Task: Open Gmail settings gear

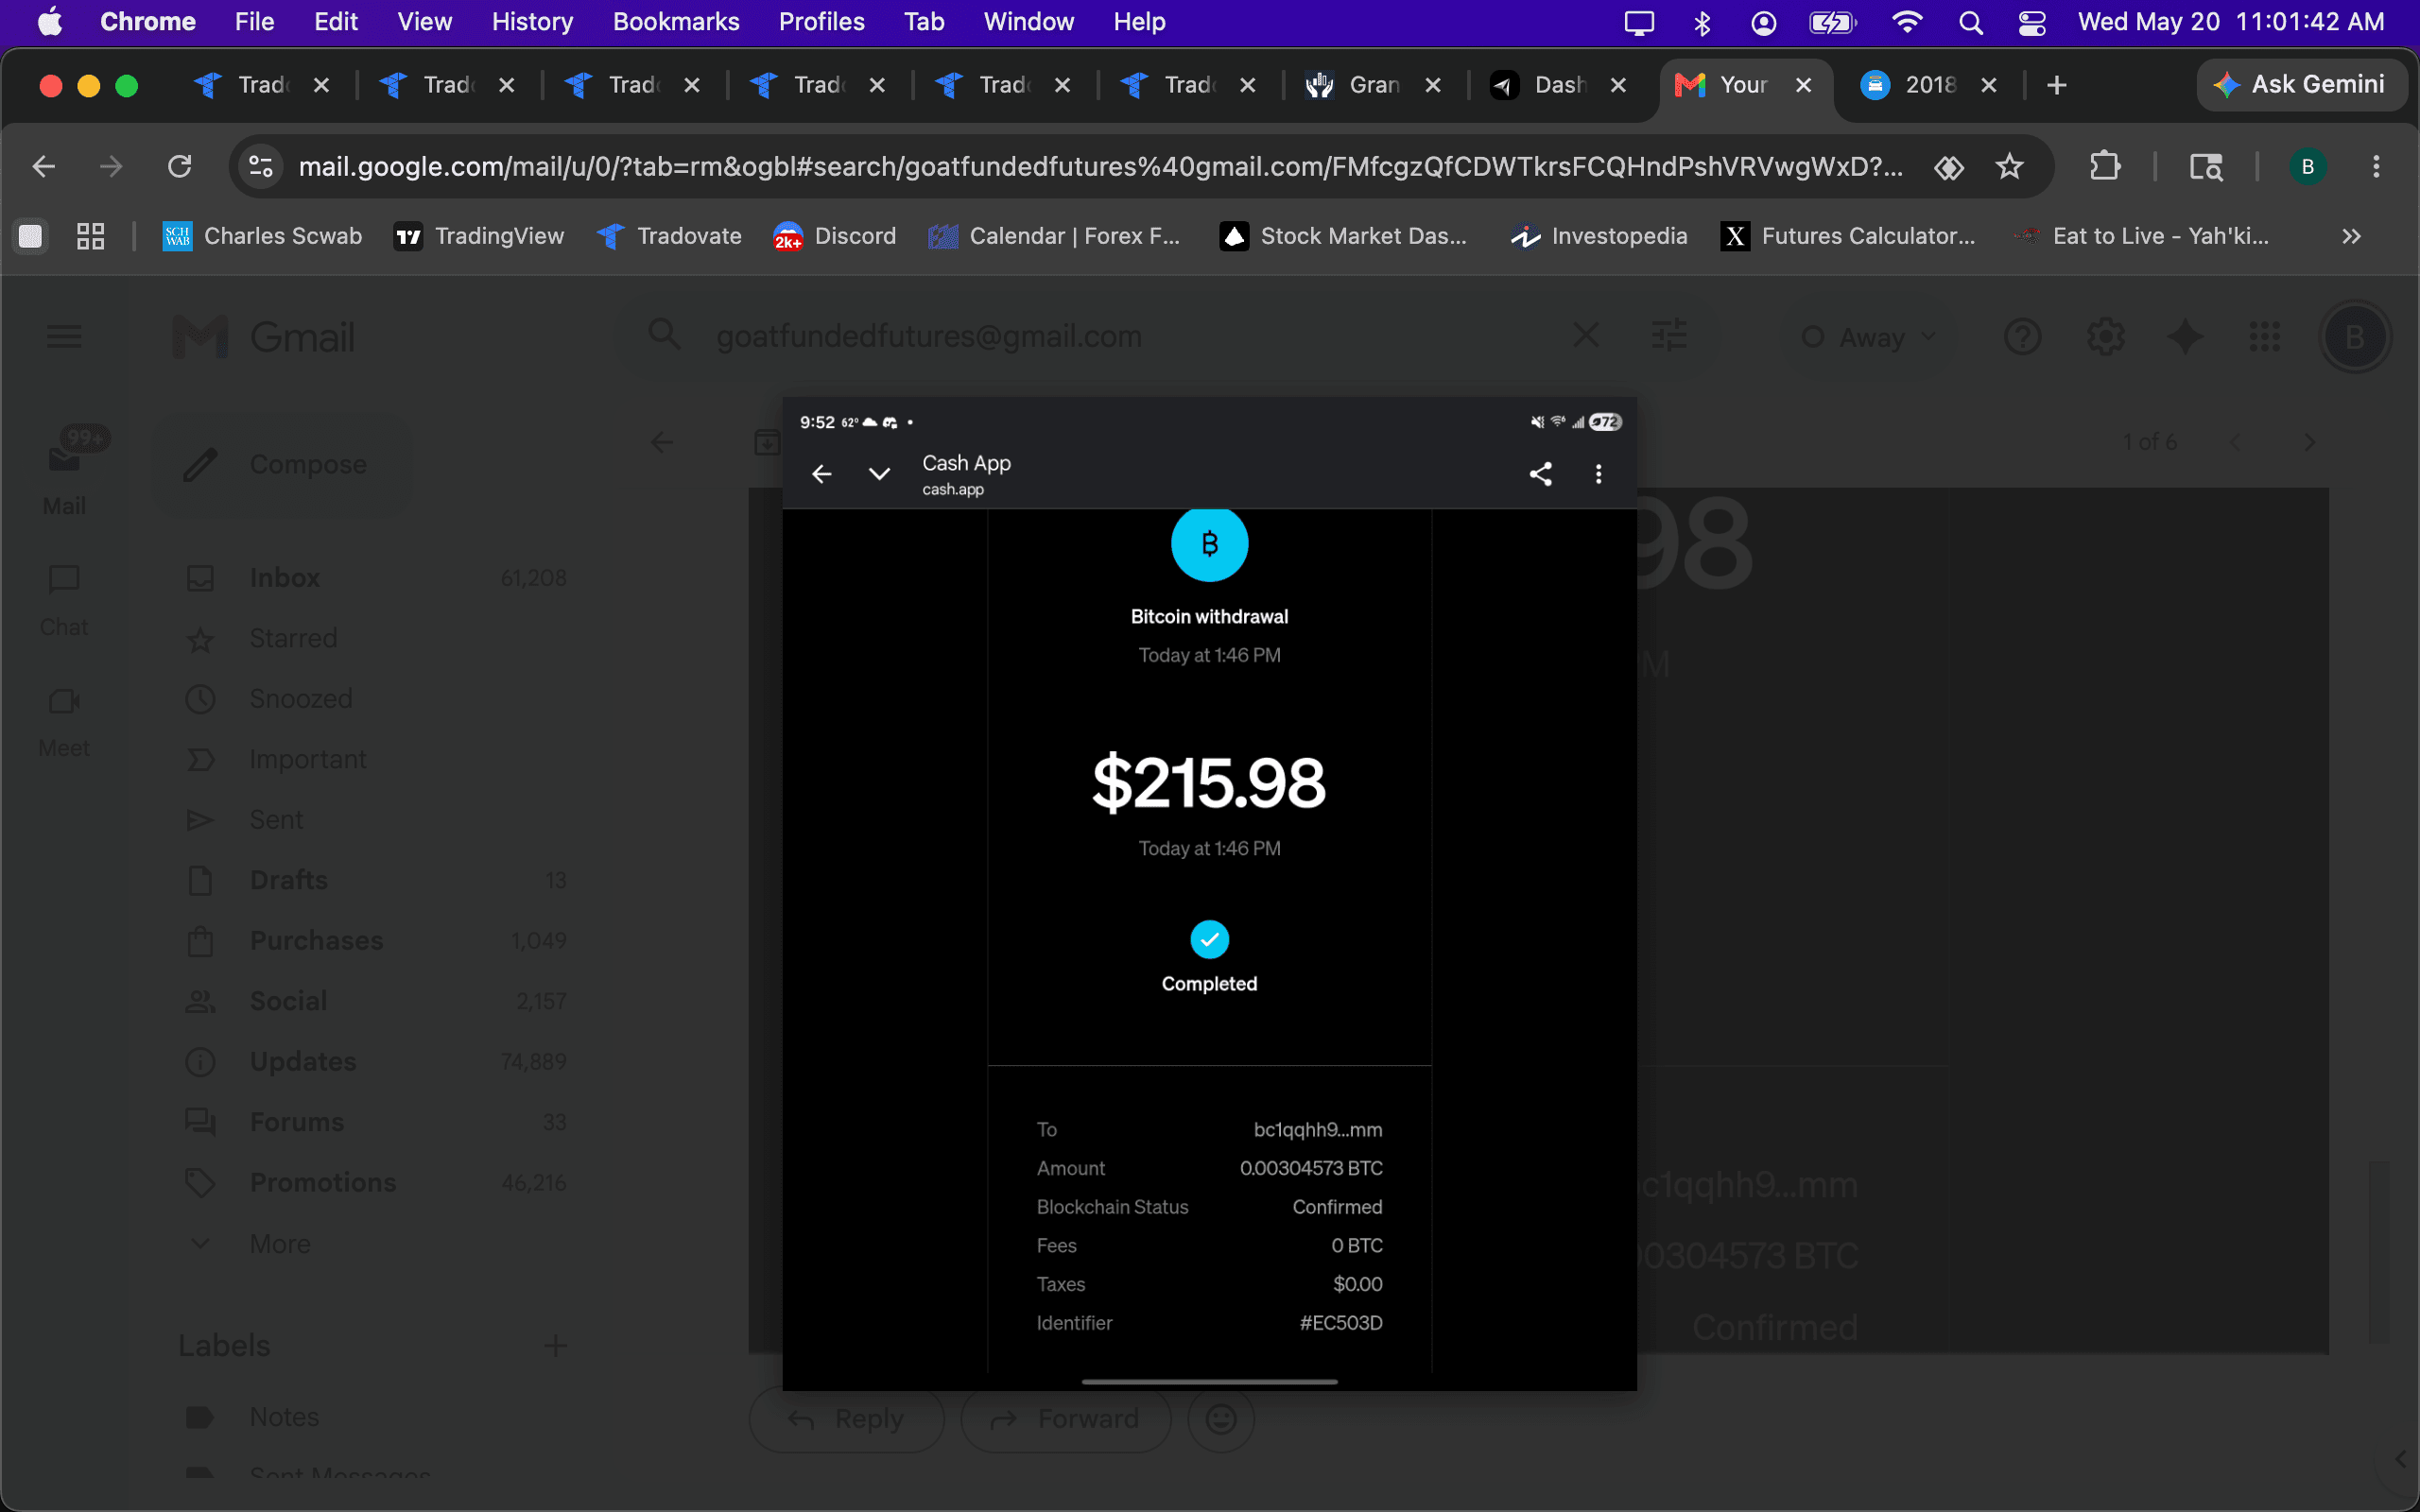Action: pyautogui.click(x=2105, y=337)
